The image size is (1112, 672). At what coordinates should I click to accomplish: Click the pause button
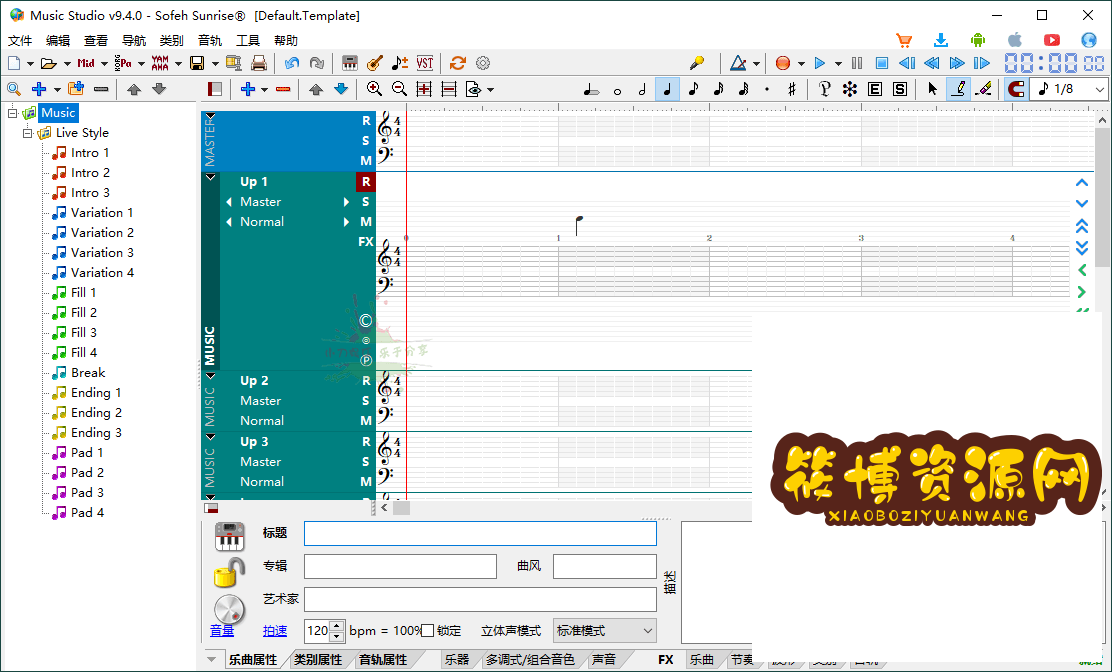click(857, 63)
